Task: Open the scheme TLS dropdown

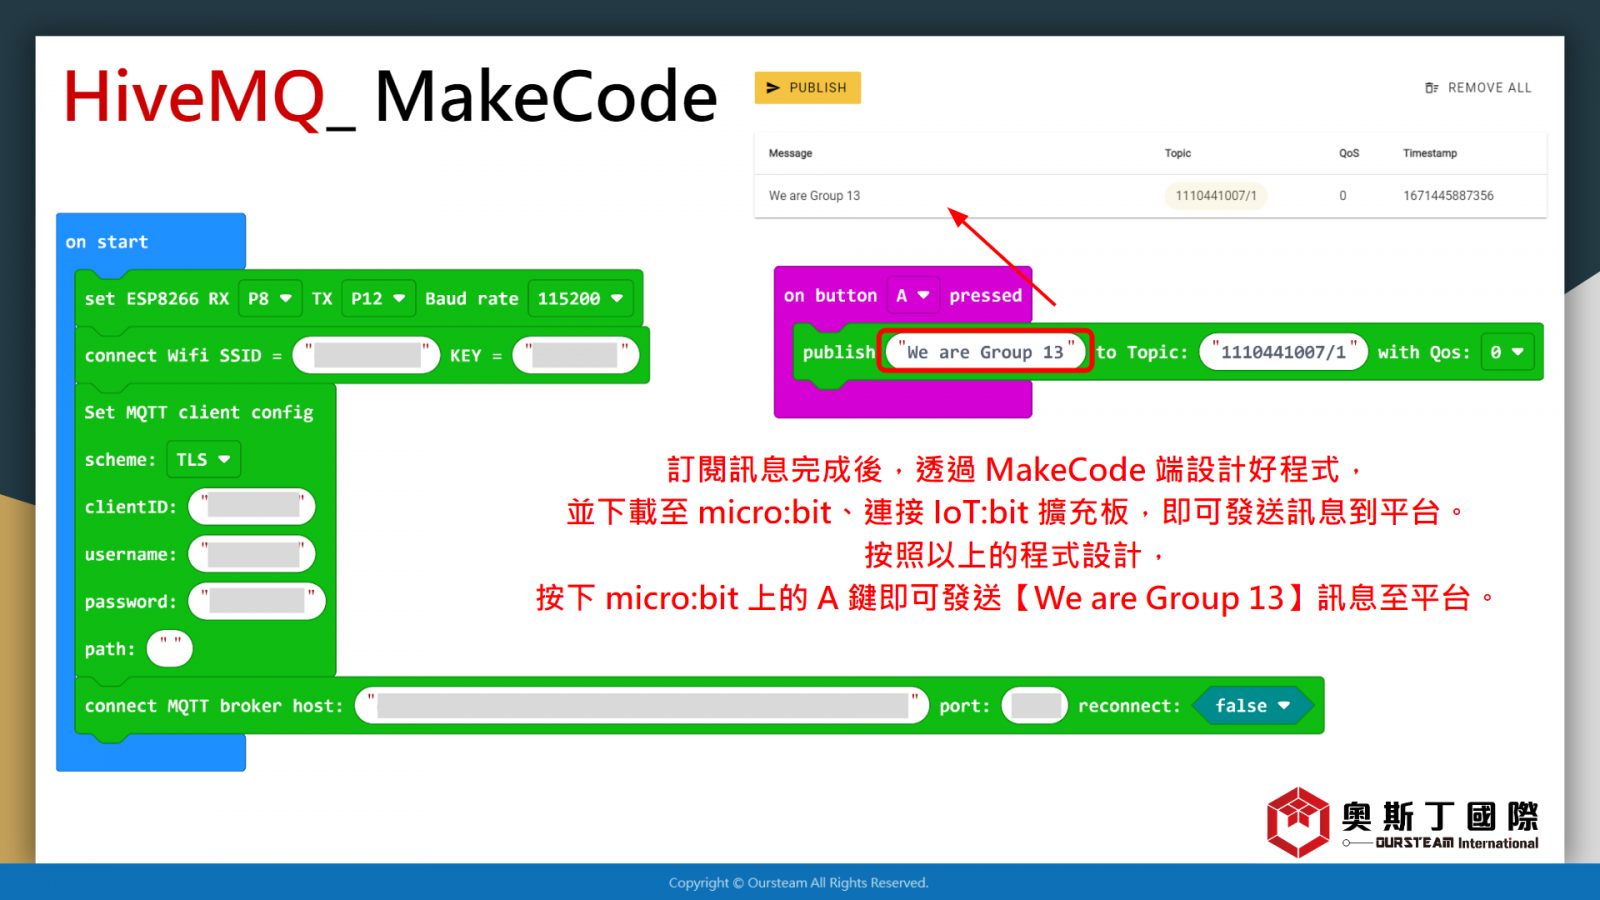Action: (203, 459)
